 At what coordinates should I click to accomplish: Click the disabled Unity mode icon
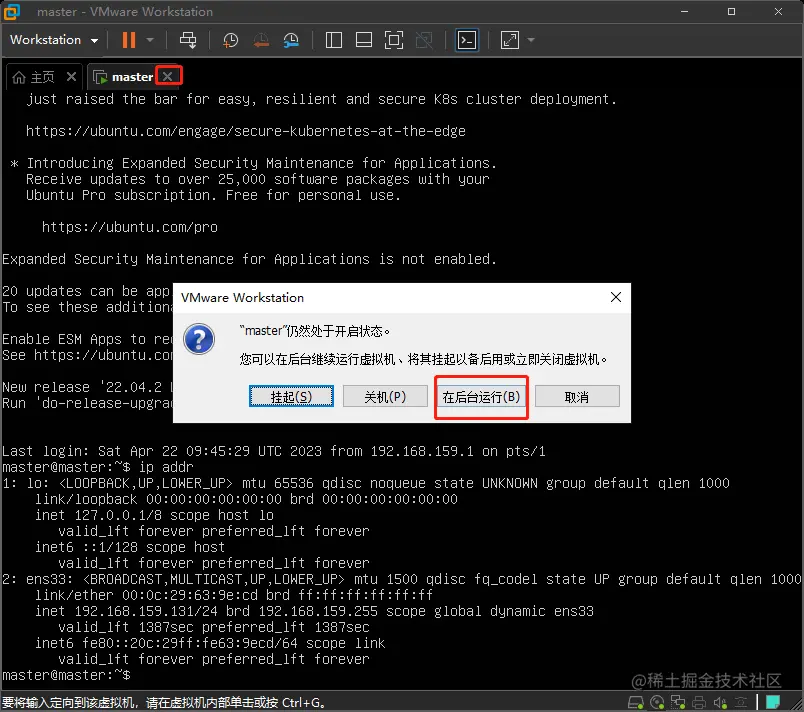[x=424, y=40]
